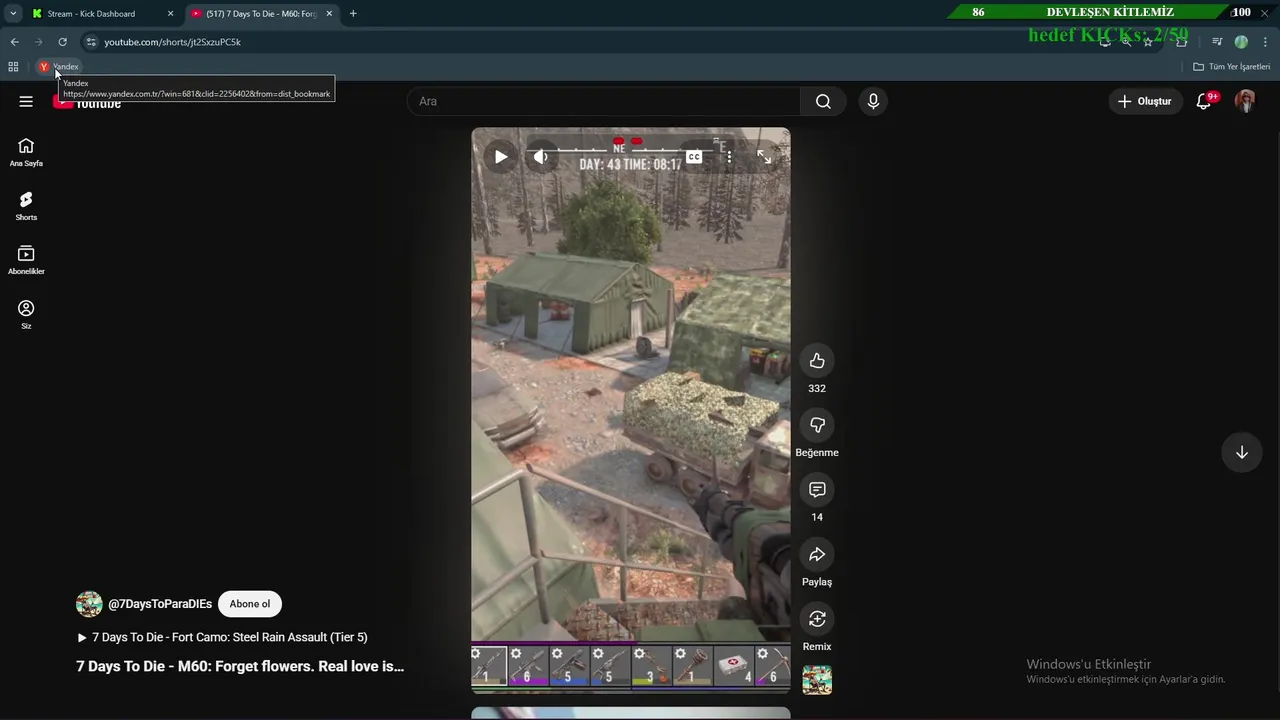Close the Kick Dashboard tab
1280x720 pixels.
click(x=170, y=14)
